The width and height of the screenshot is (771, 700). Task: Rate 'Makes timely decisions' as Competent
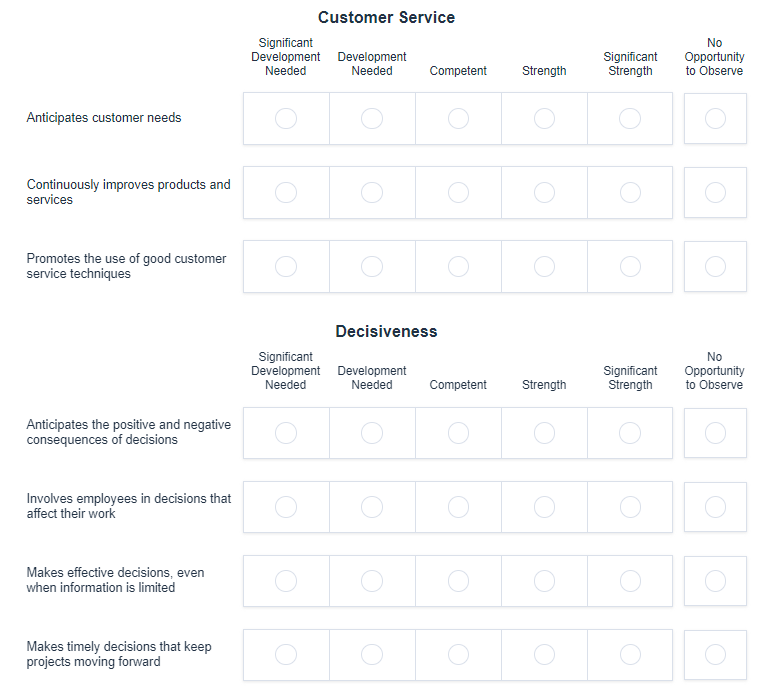pyautogui.click(x=458, y=655)
